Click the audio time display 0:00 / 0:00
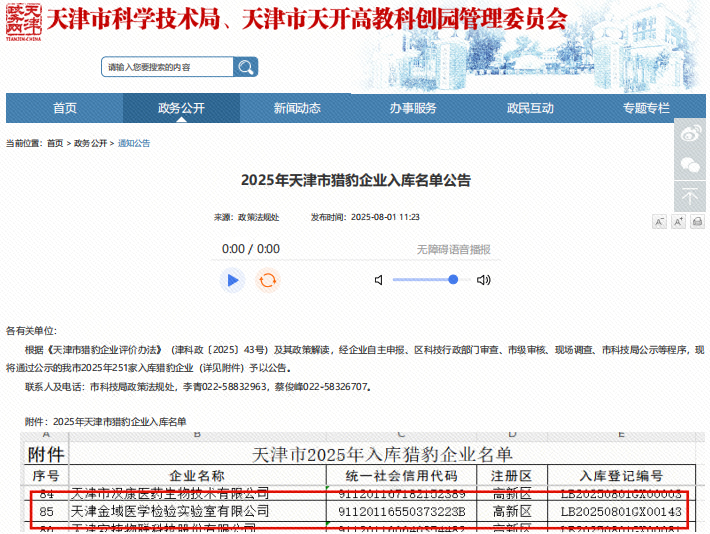The image size is (710, 534). (x=251, y=249)
